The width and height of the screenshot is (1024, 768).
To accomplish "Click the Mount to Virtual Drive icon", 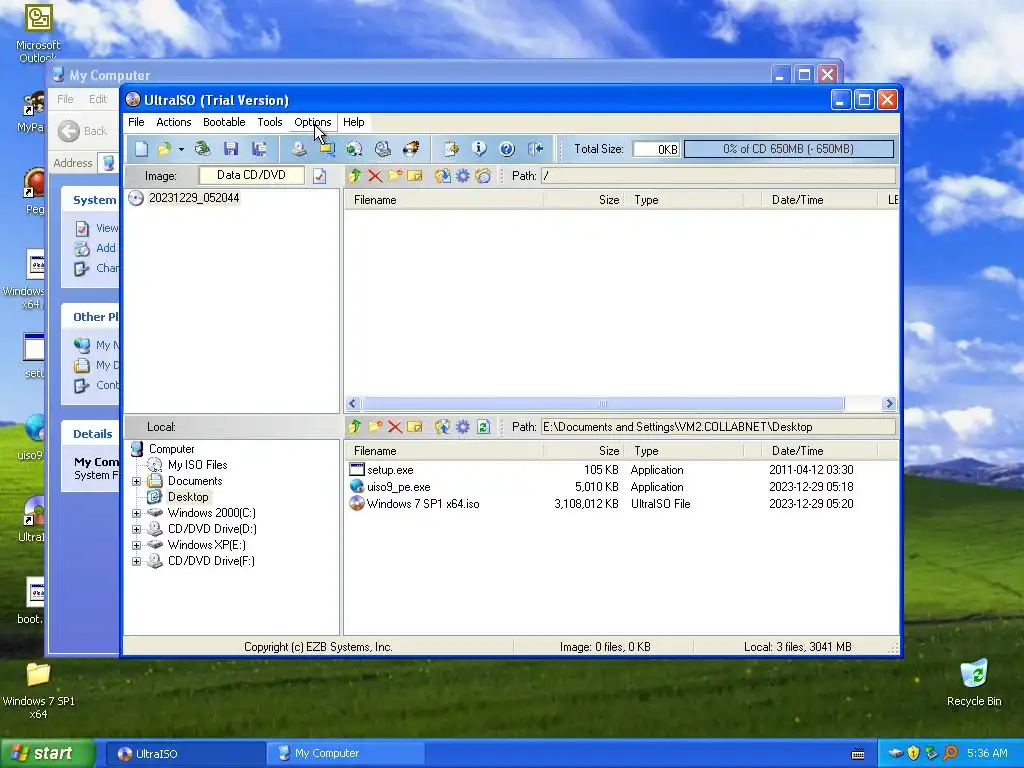I will tap(383, 149).
